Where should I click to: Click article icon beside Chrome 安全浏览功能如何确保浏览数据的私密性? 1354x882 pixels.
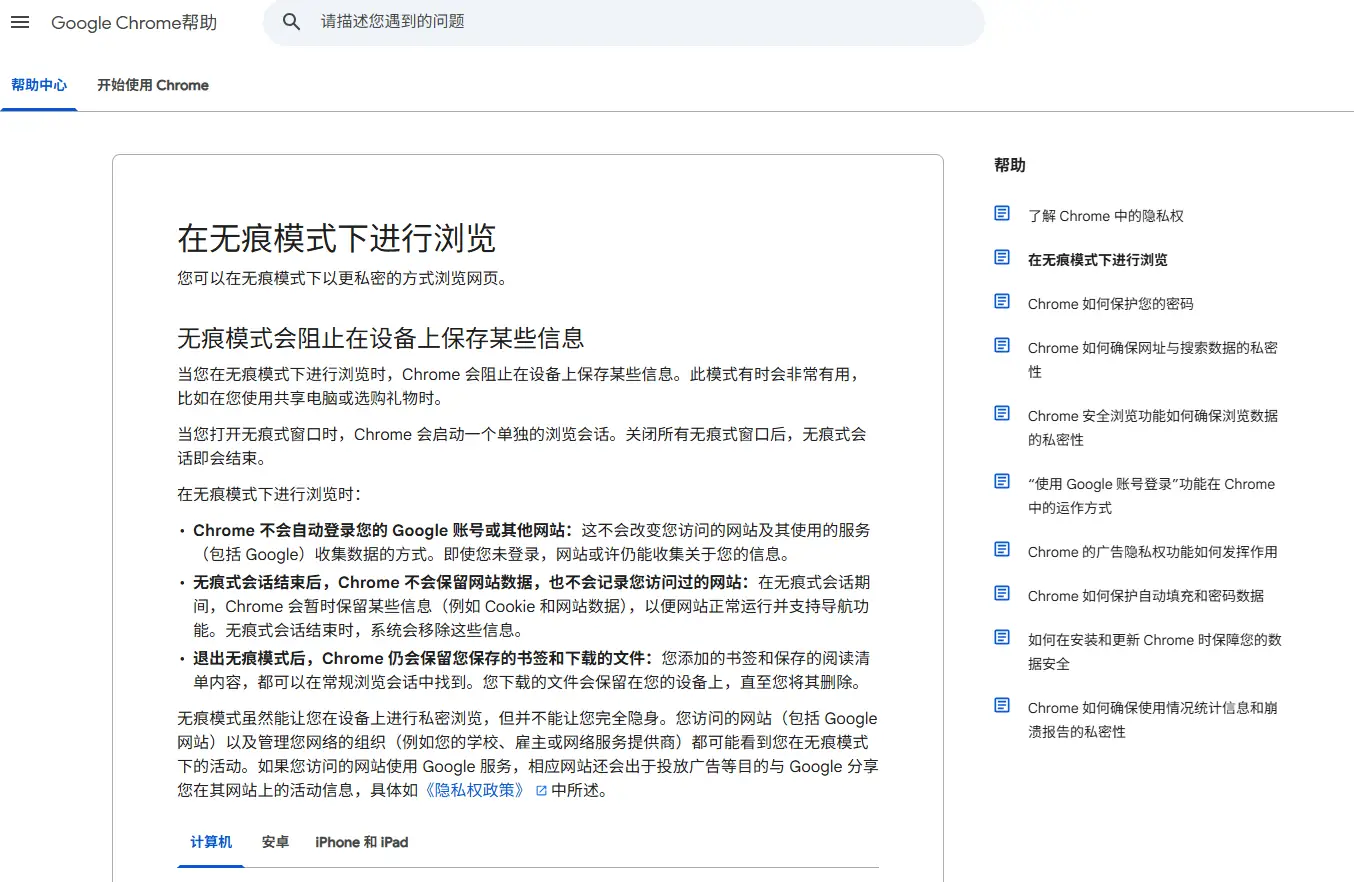[x=1002, y=413]
